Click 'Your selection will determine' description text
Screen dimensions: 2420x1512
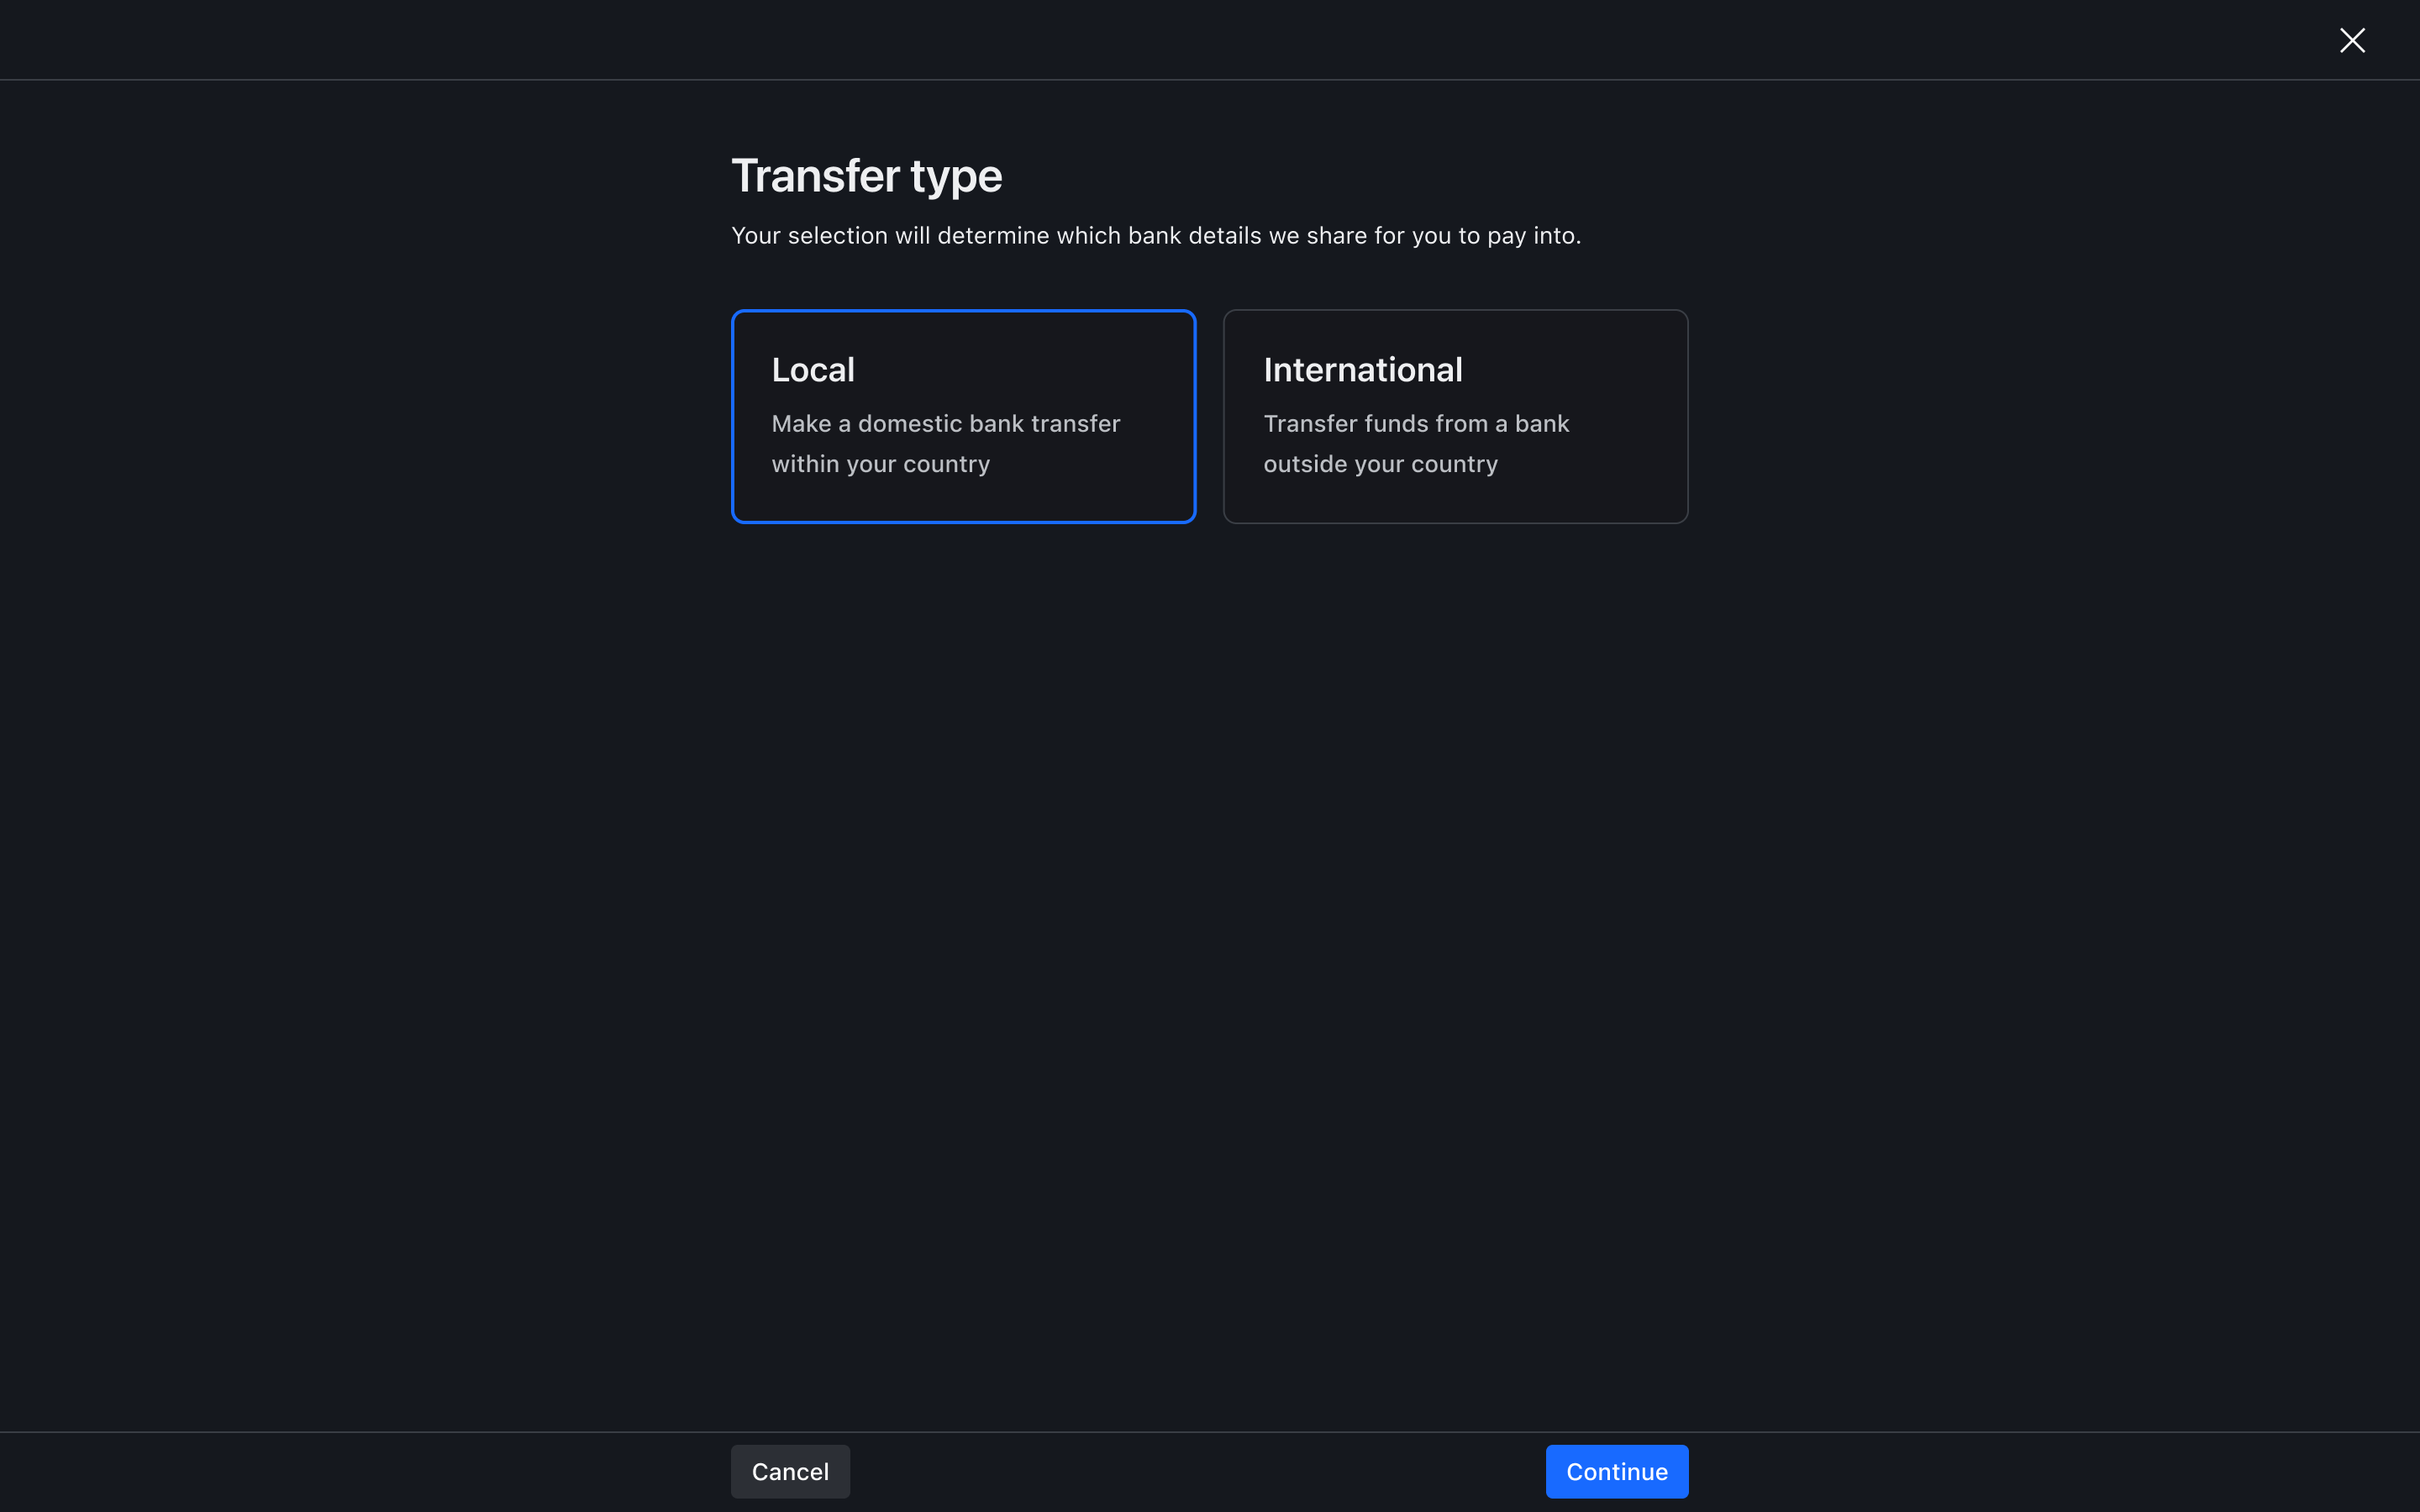(1156, 236)
